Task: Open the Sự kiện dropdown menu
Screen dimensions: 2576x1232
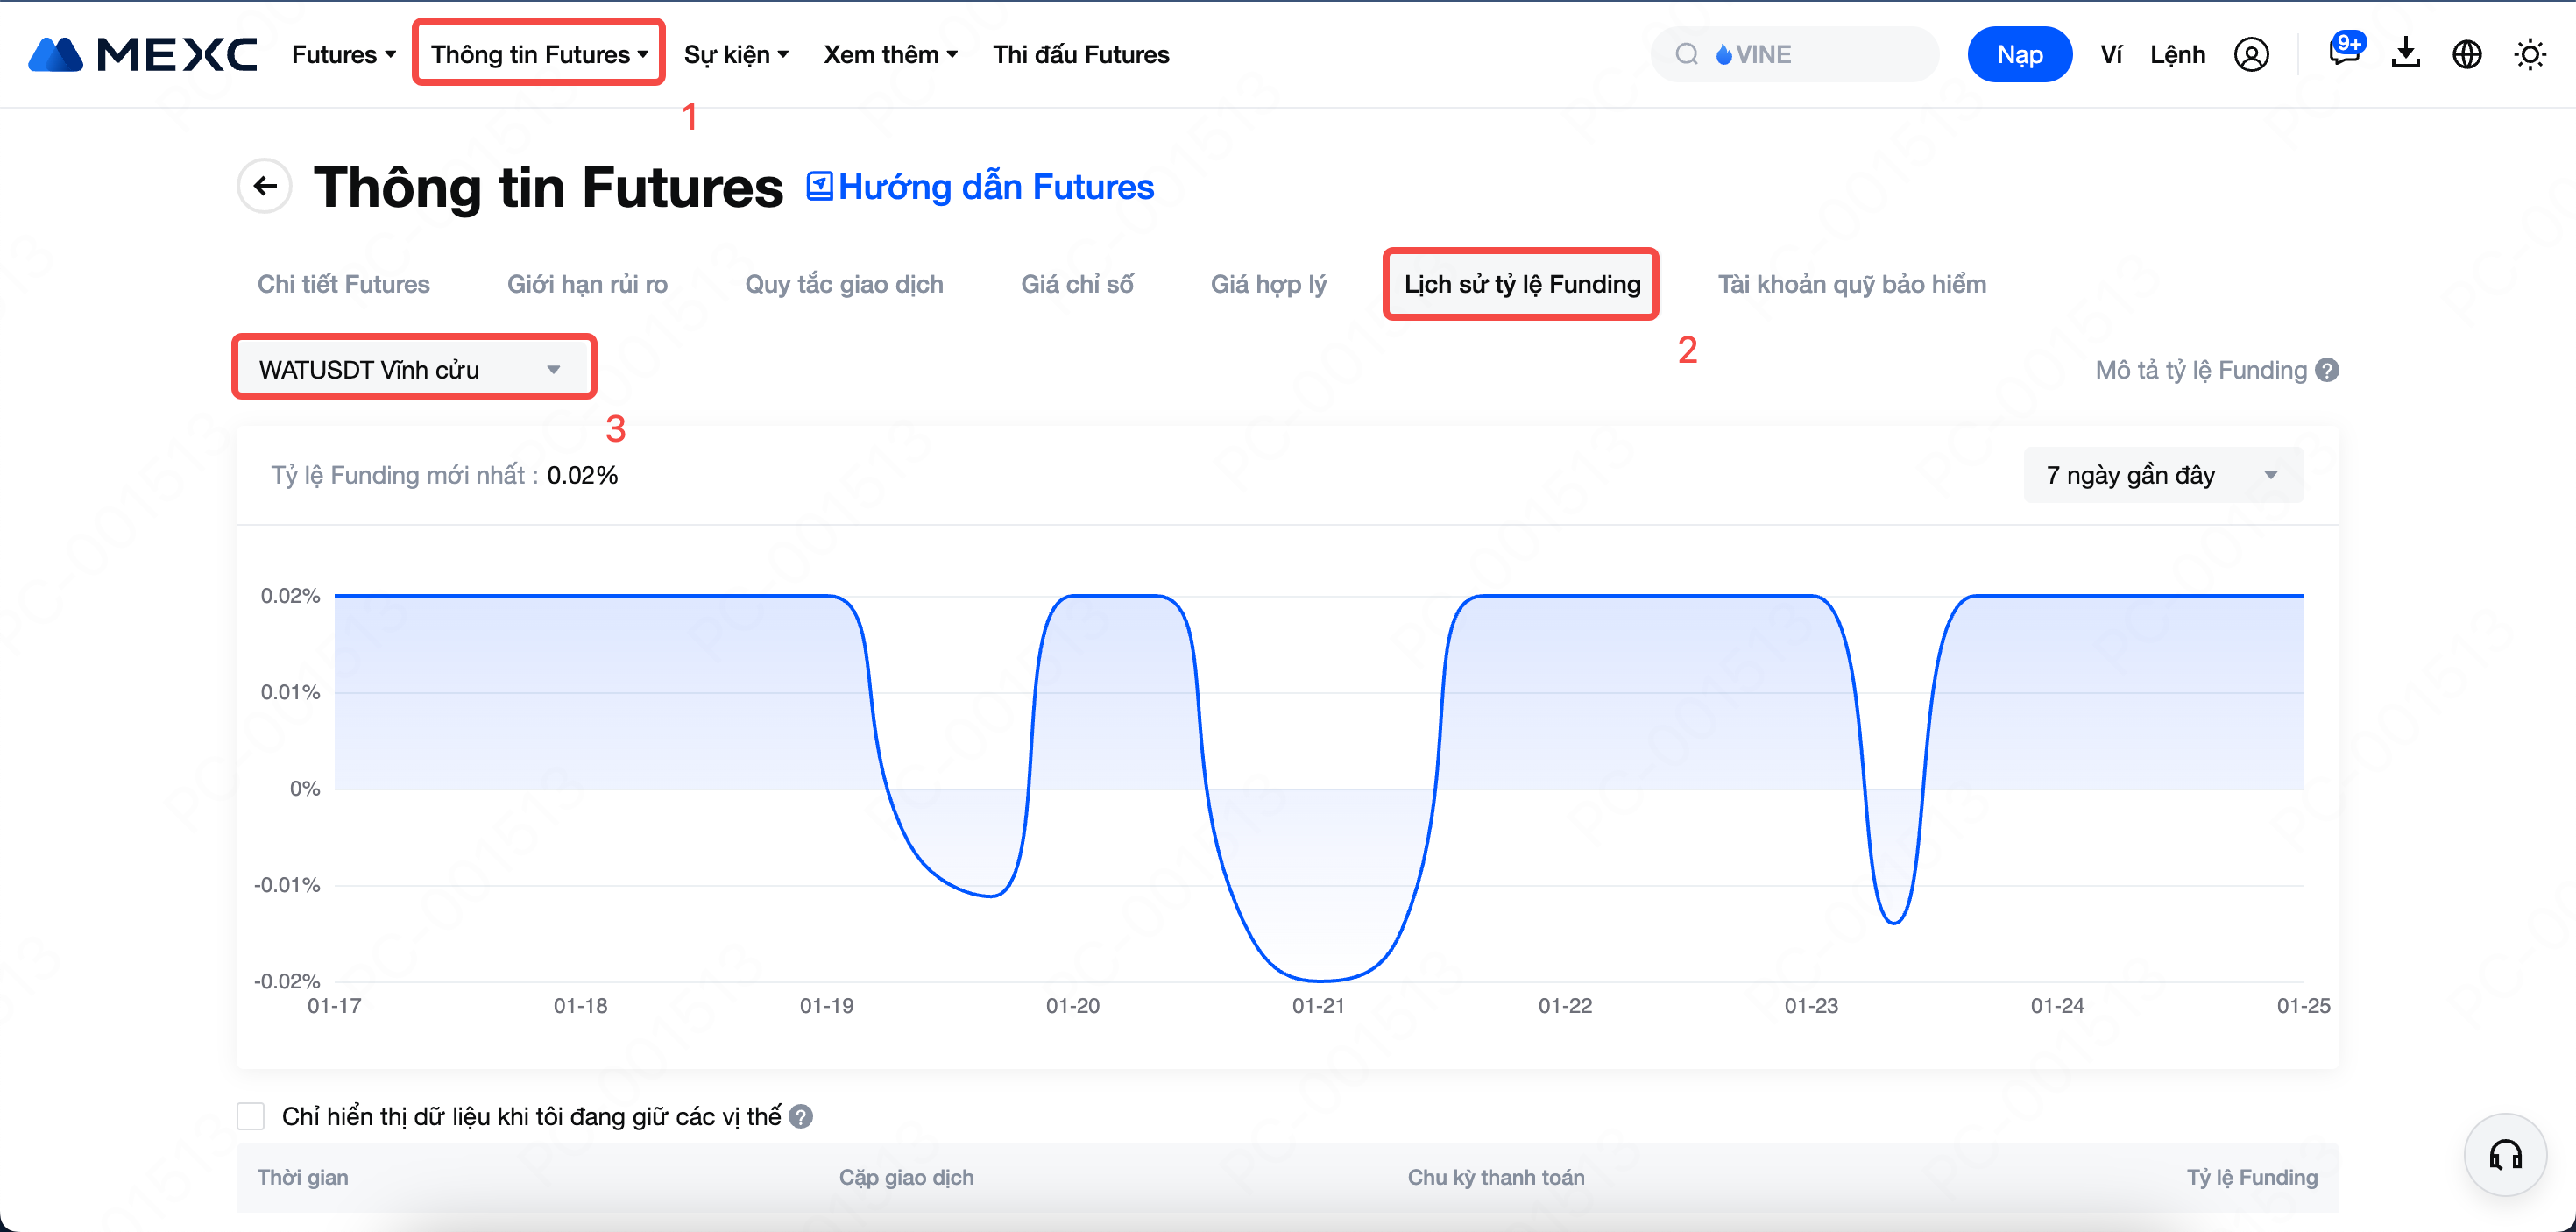Action: click(736, 54)
